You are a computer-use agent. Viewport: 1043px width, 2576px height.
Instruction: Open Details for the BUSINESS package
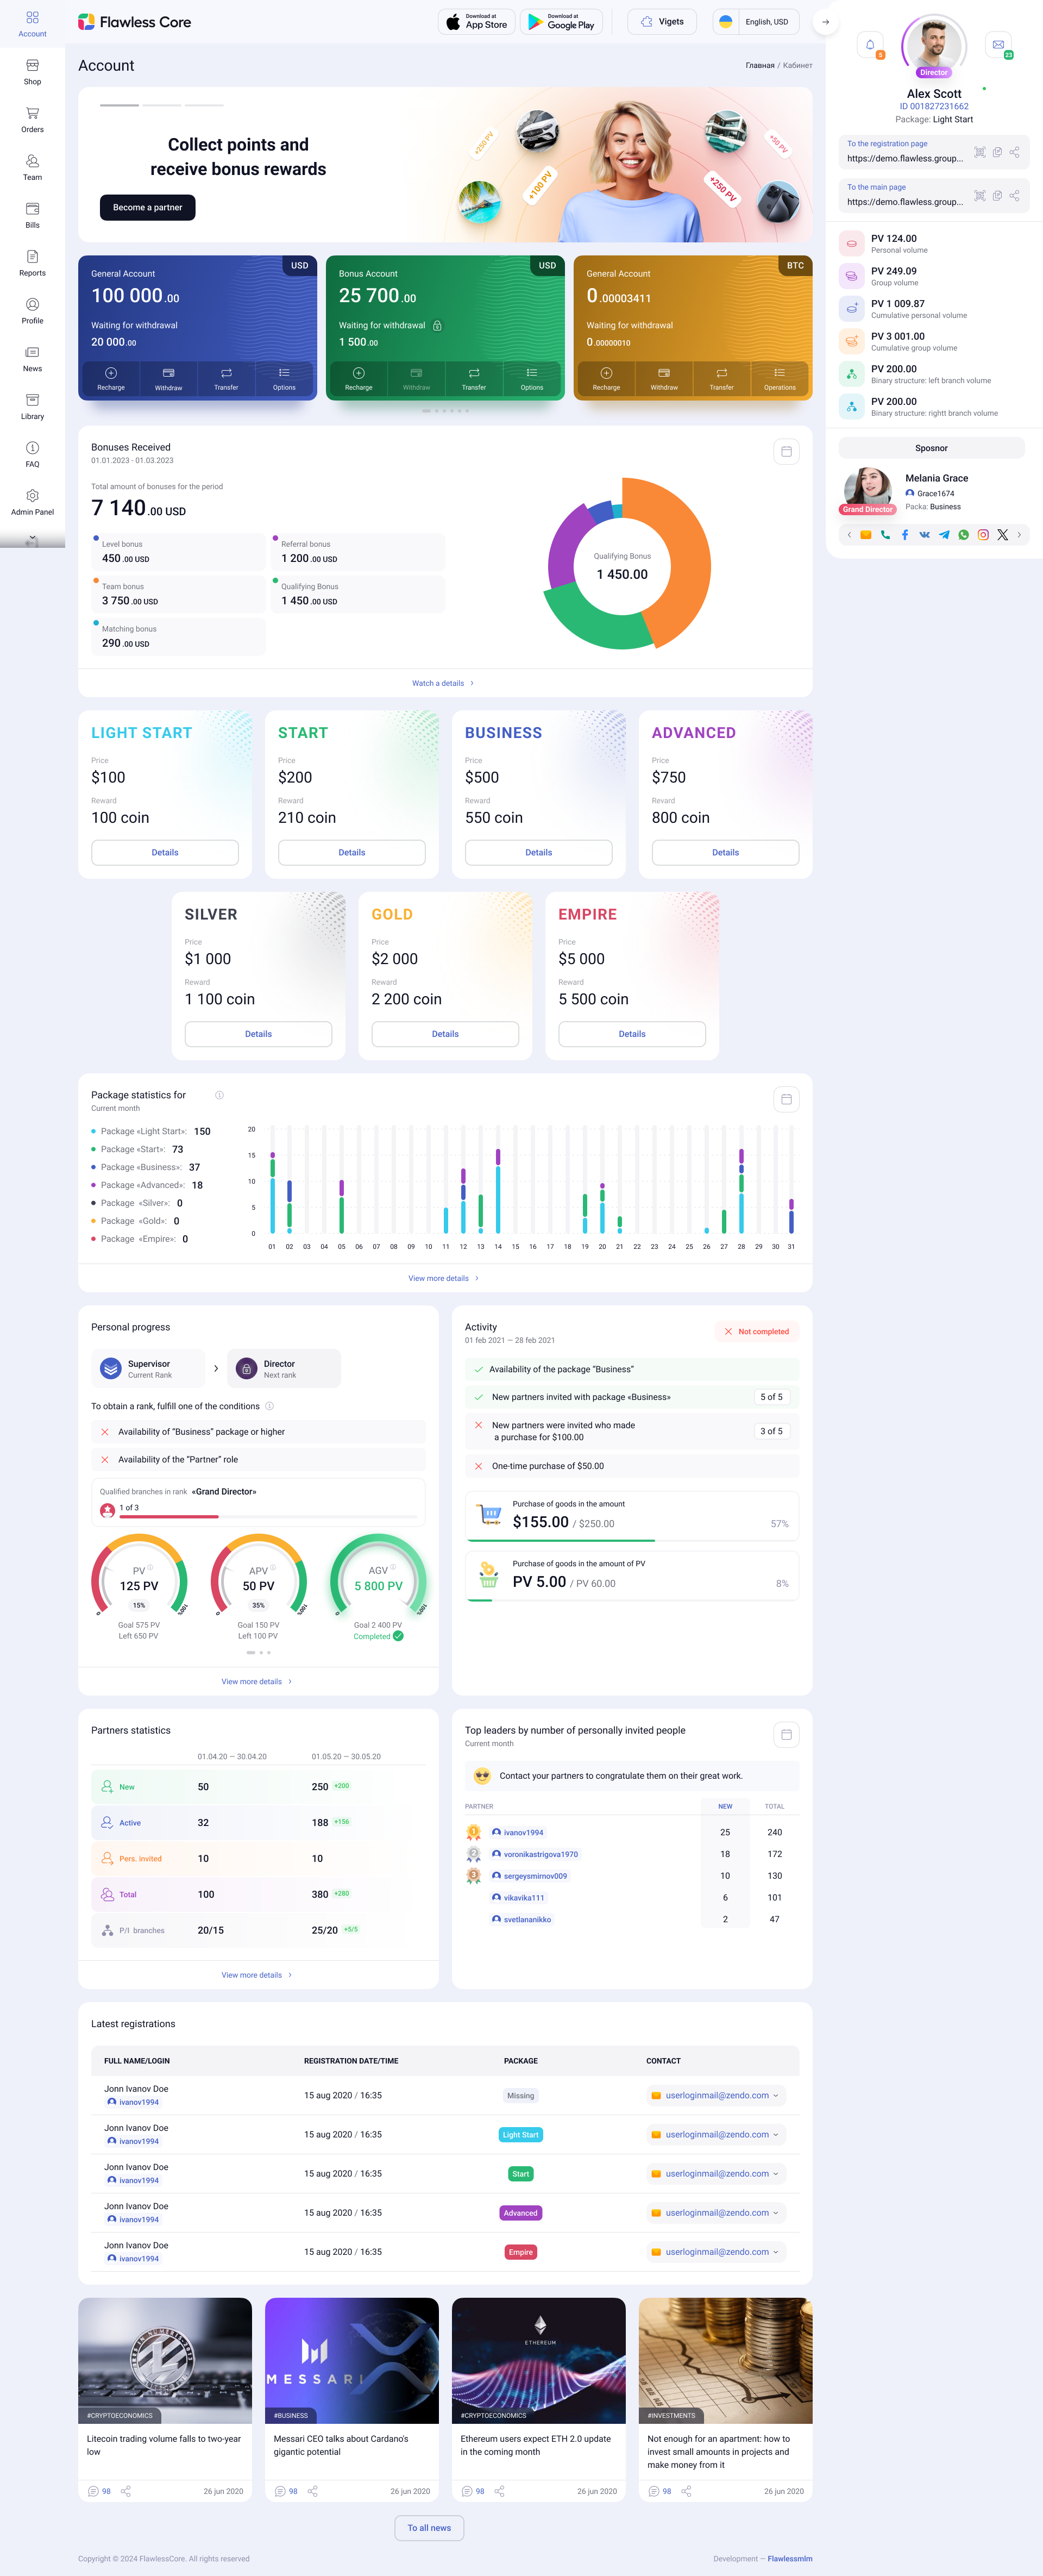pyautogui.click(x=538, y=852)
